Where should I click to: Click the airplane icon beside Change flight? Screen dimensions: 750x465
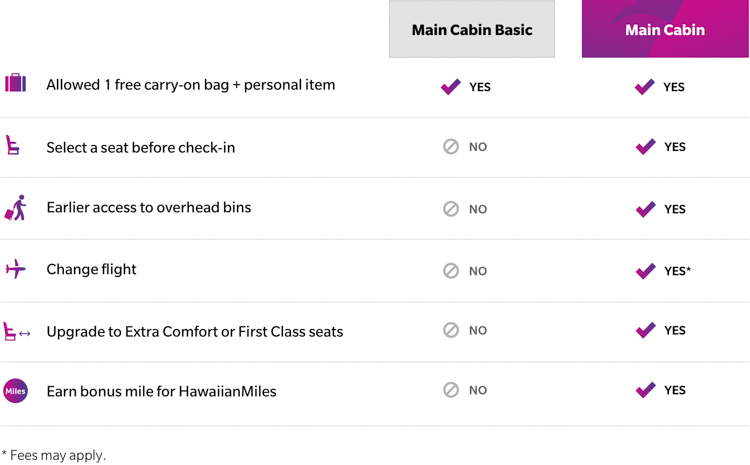tap(15, 269)
